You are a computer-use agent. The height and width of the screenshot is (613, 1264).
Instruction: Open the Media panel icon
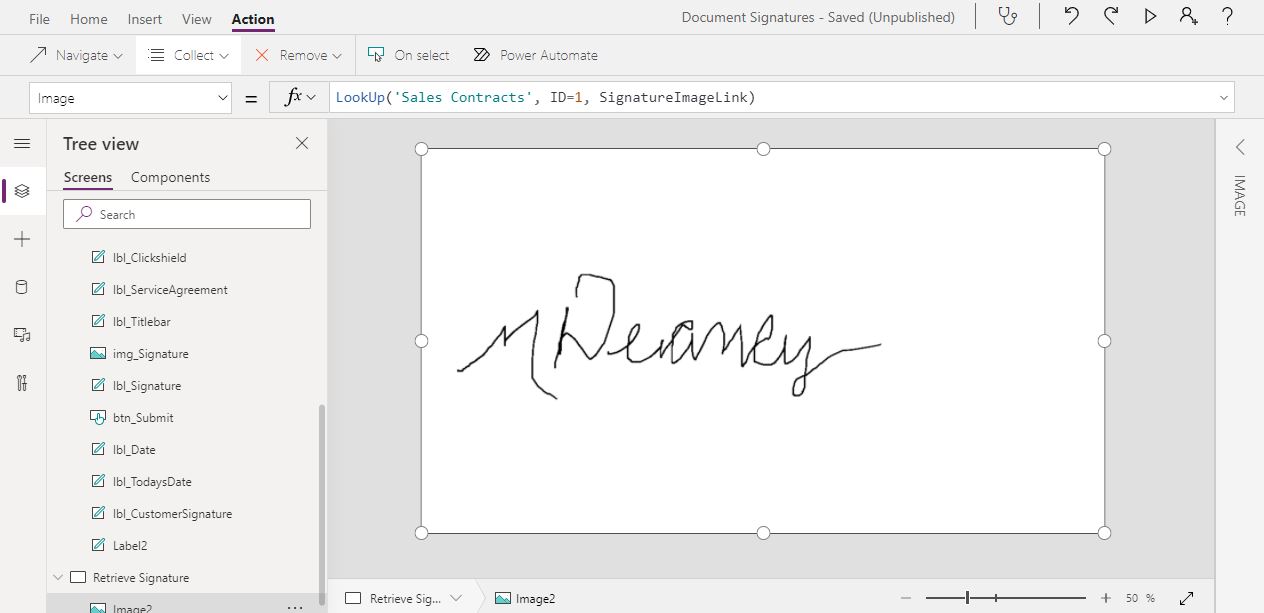(x=22, y=335)
